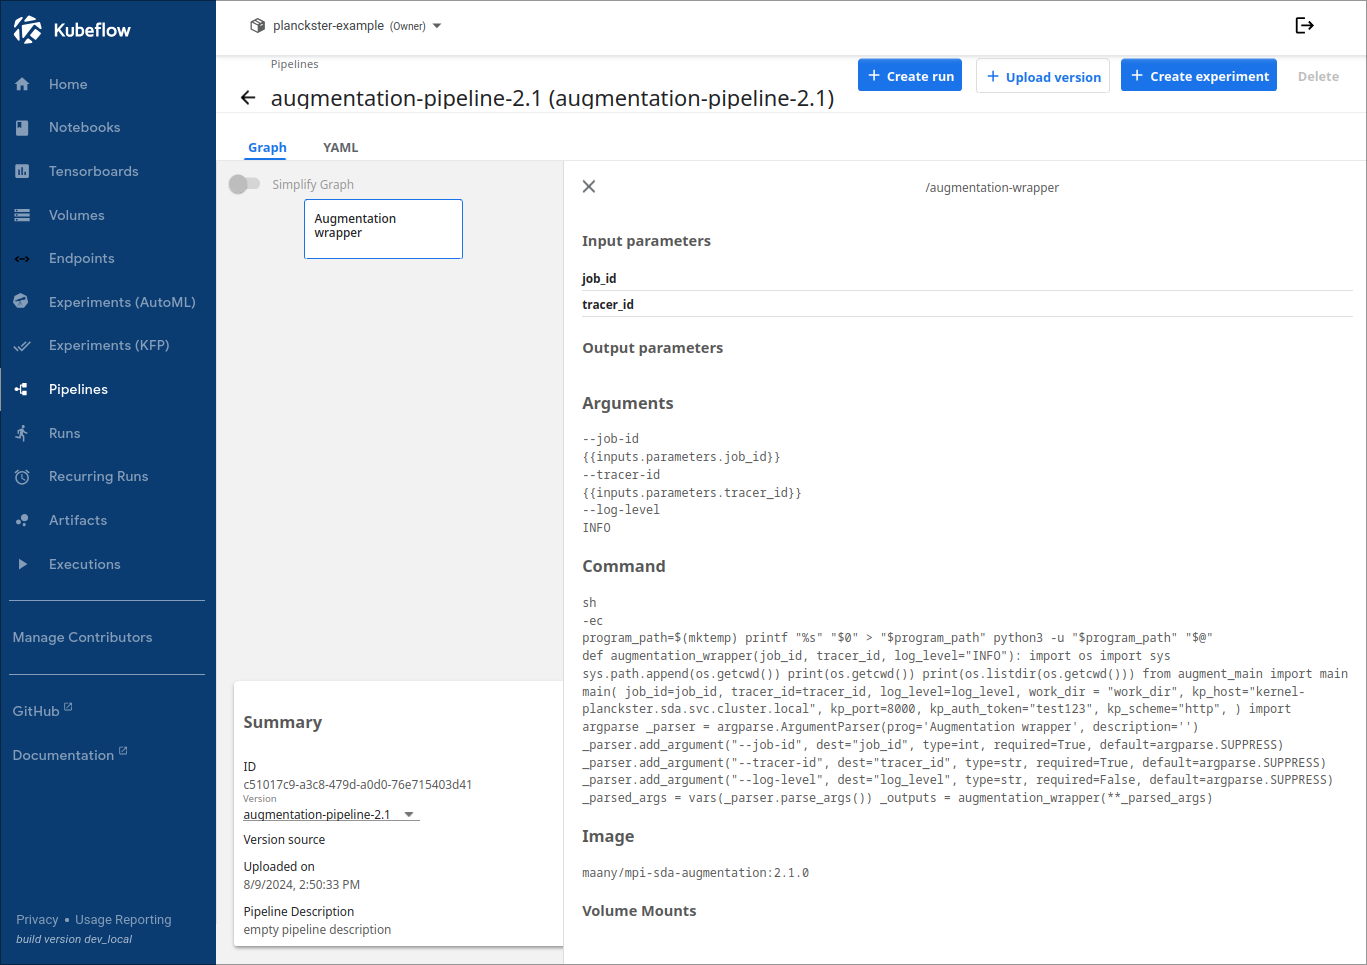The height and width of the screenshot is (965, 1367).
Task: Click the Create run button
Action: click(x=910, y=76)
